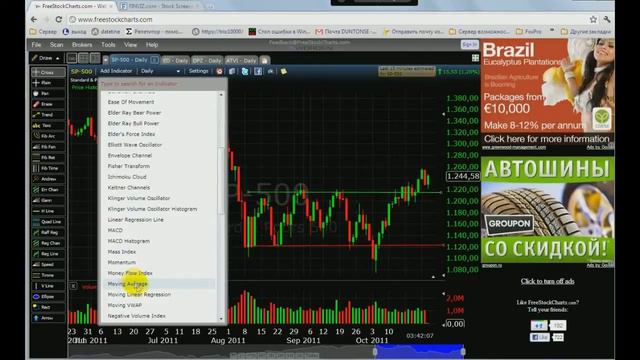Select the Reg Line tool

pyautogui.click(x=48, y=254)
